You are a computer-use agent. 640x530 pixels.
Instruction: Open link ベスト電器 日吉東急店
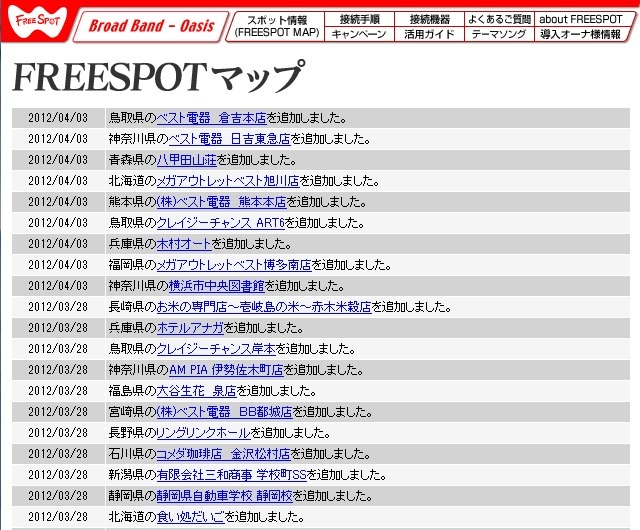(229, 139)
